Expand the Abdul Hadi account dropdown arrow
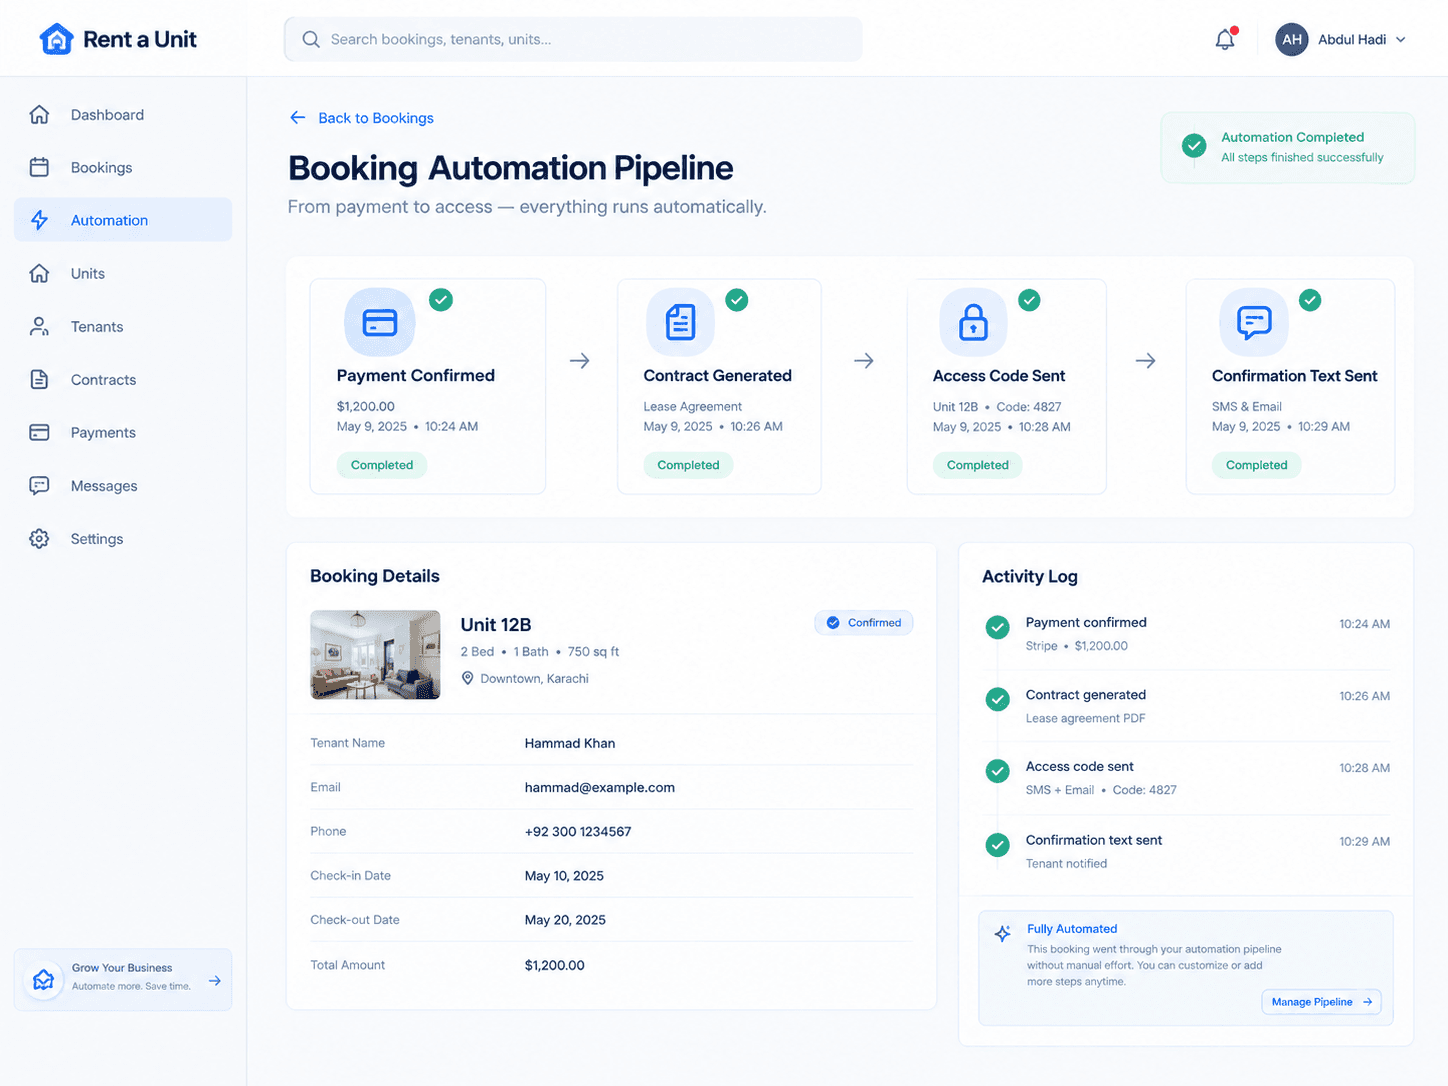1448x1086 pixels. (1400, 40)
